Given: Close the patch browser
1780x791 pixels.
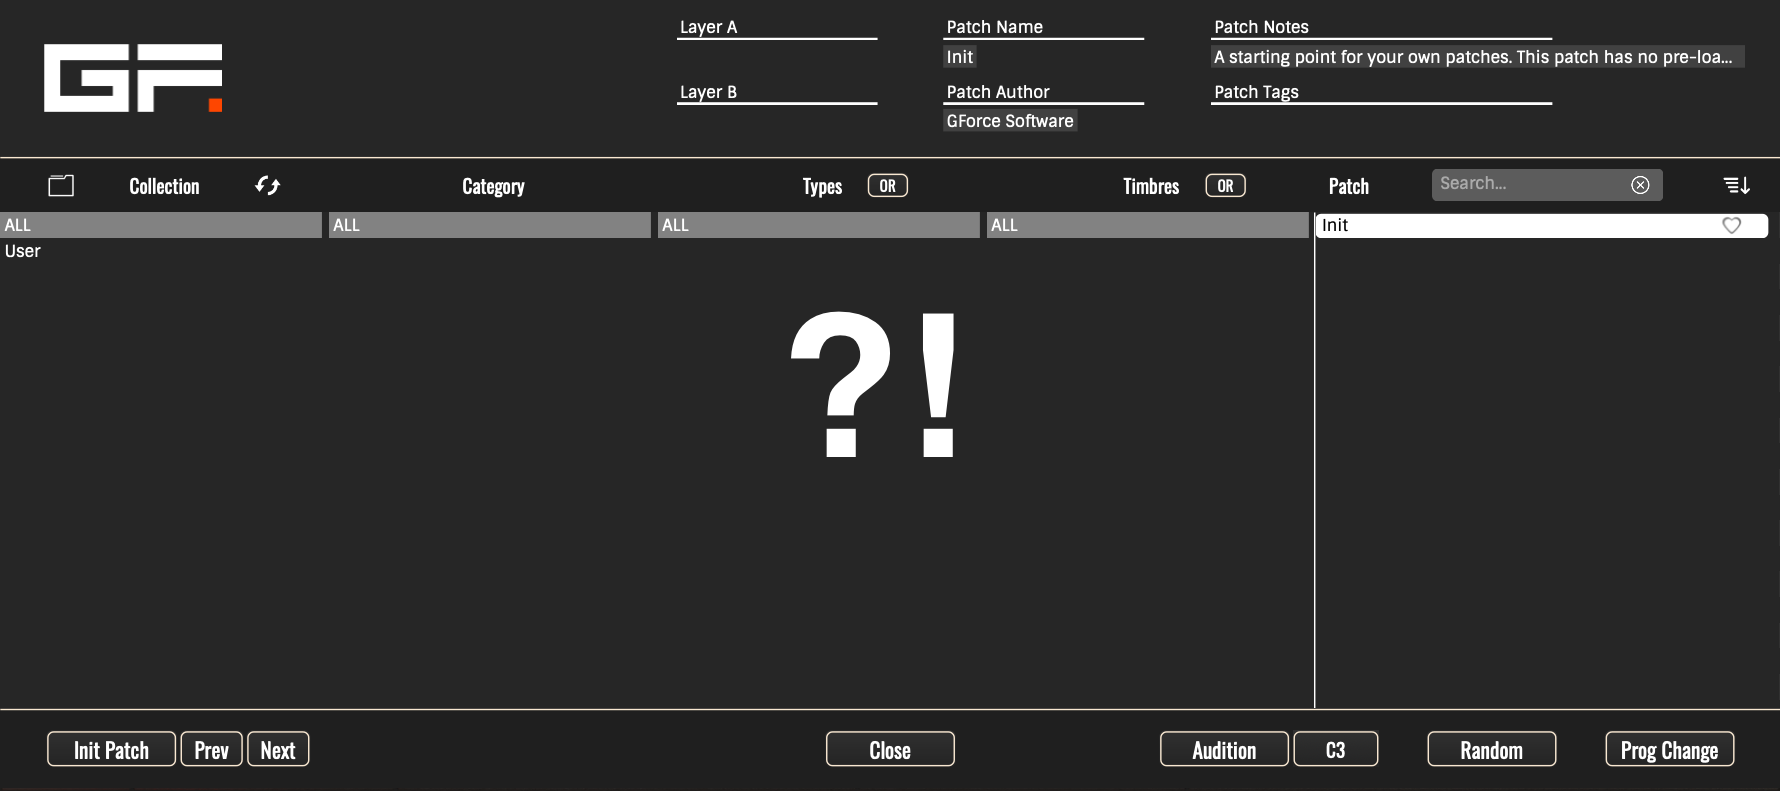Looking at the screenshot, I should point(890,750).
